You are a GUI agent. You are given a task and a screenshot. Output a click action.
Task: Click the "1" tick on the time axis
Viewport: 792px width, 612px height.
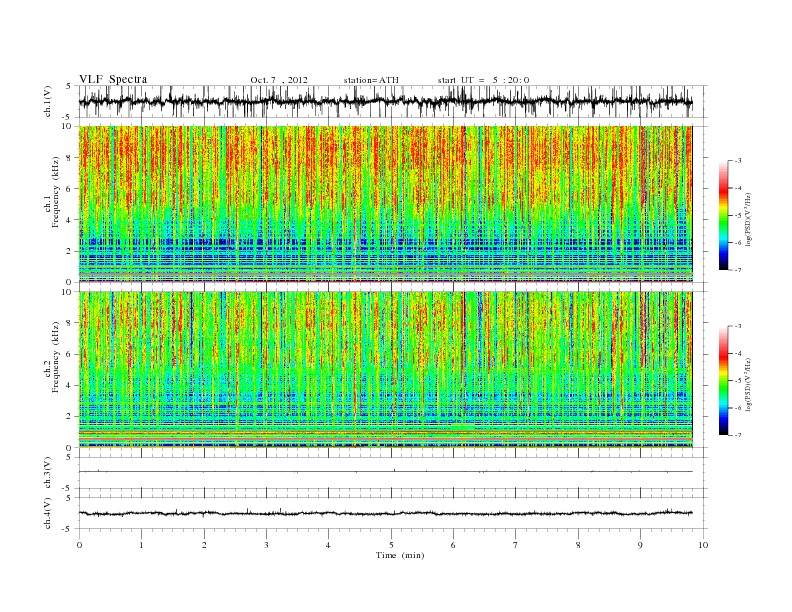(x=141, y=545)
